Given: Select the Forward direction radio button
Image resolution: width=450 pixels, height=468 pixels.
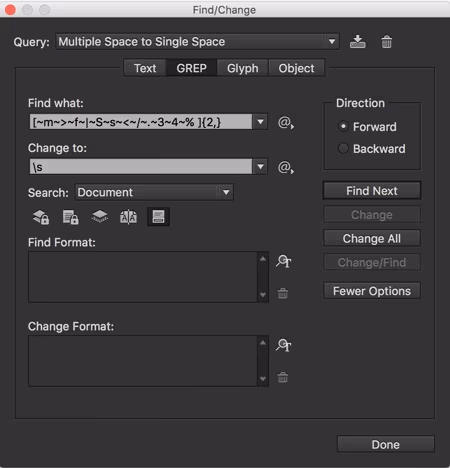Looking at the screenshot, I should point(343,126).
